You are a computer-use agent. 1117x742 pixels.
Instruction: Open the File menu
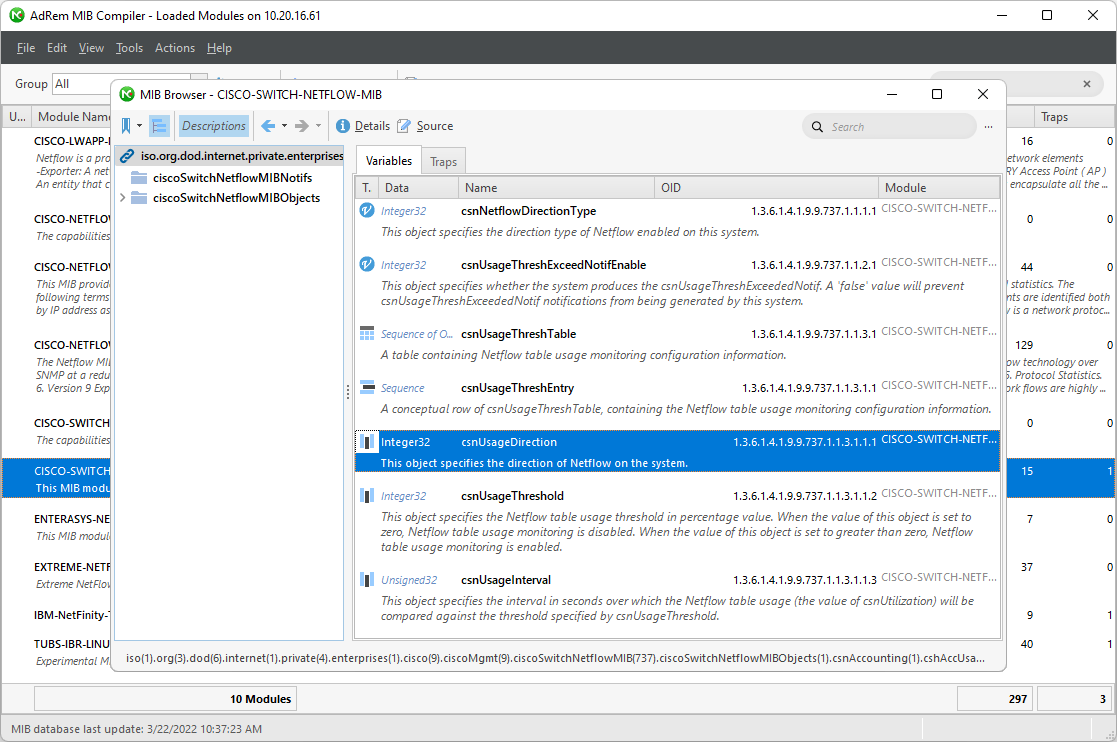(x=26, y=48)
